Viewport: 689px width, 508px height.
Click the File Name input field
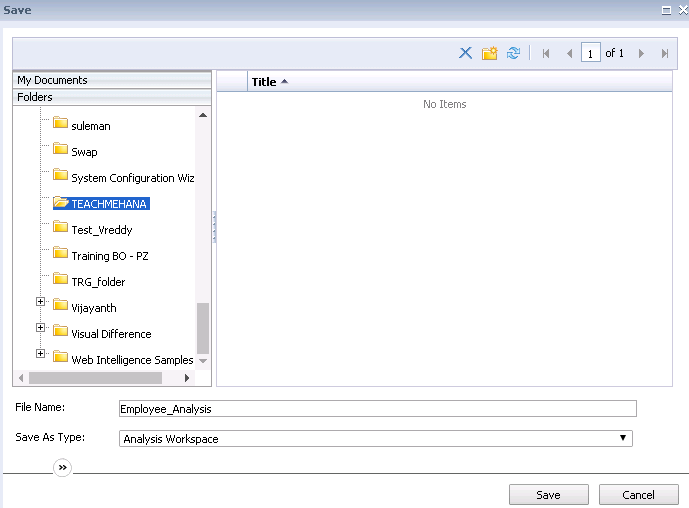[x=377, y=408]
